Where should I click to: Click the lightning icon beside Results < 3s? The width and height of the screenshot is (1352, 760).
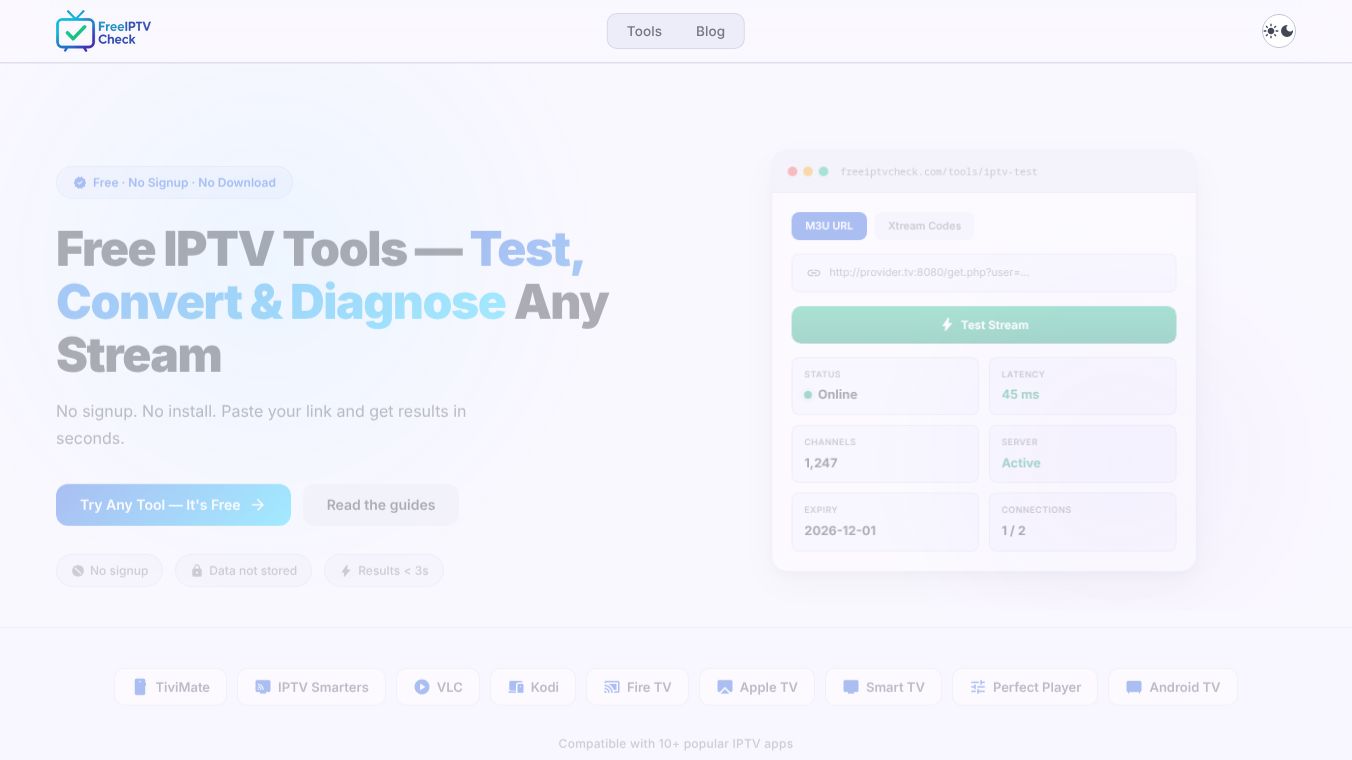tap(346, 571)
